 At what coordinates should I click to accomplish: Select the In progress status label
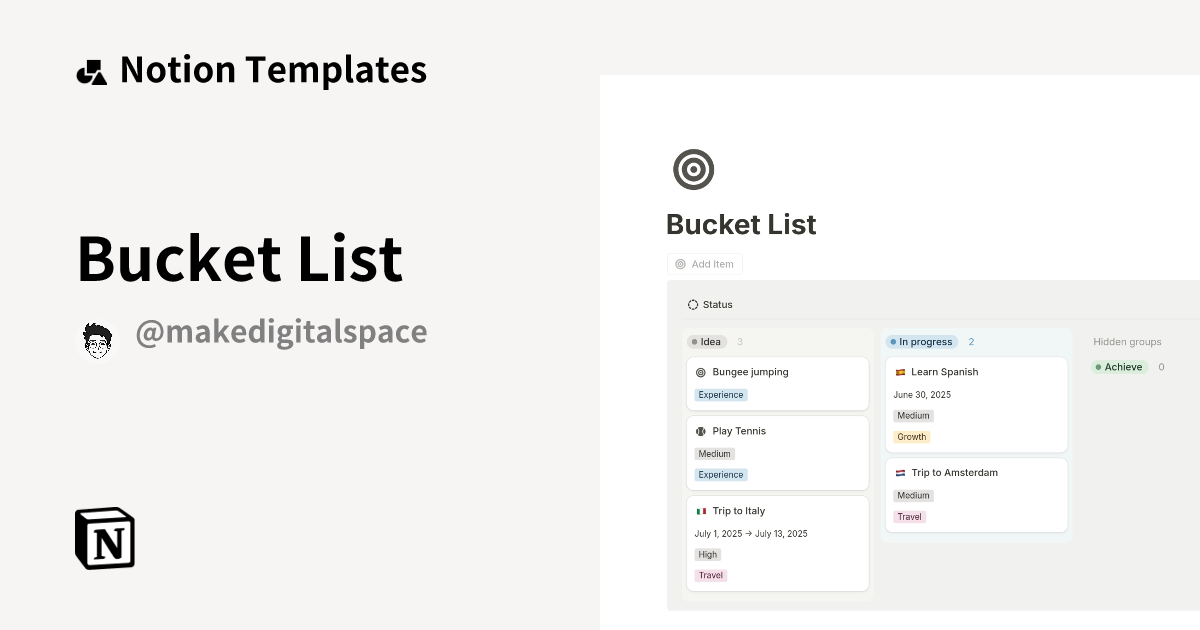click(921, 341)
